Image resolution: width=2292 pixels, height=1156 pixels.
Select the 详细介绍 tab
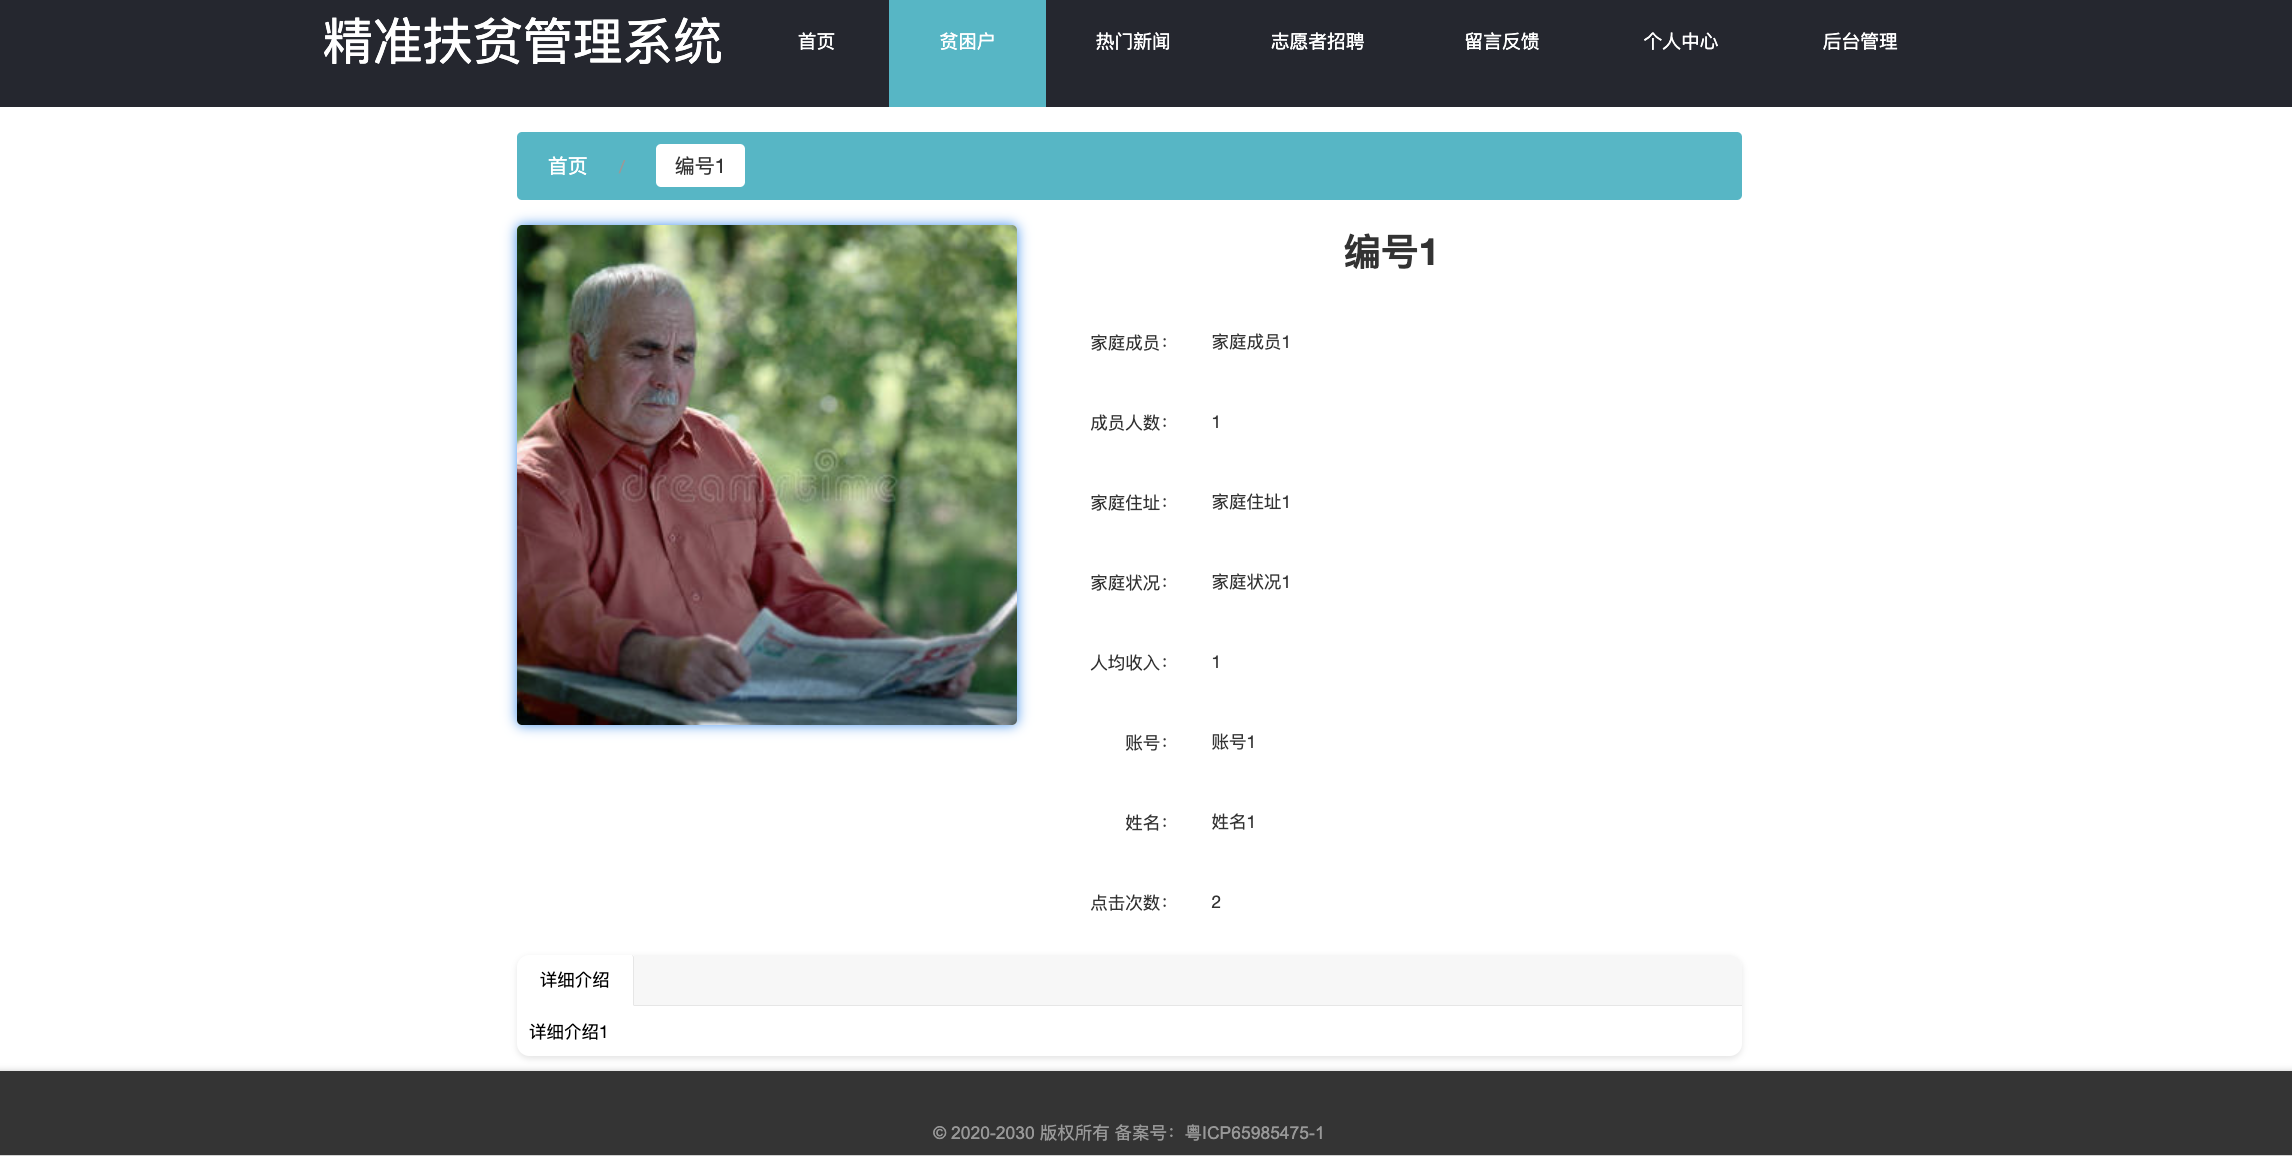click(x=575, y=980)
